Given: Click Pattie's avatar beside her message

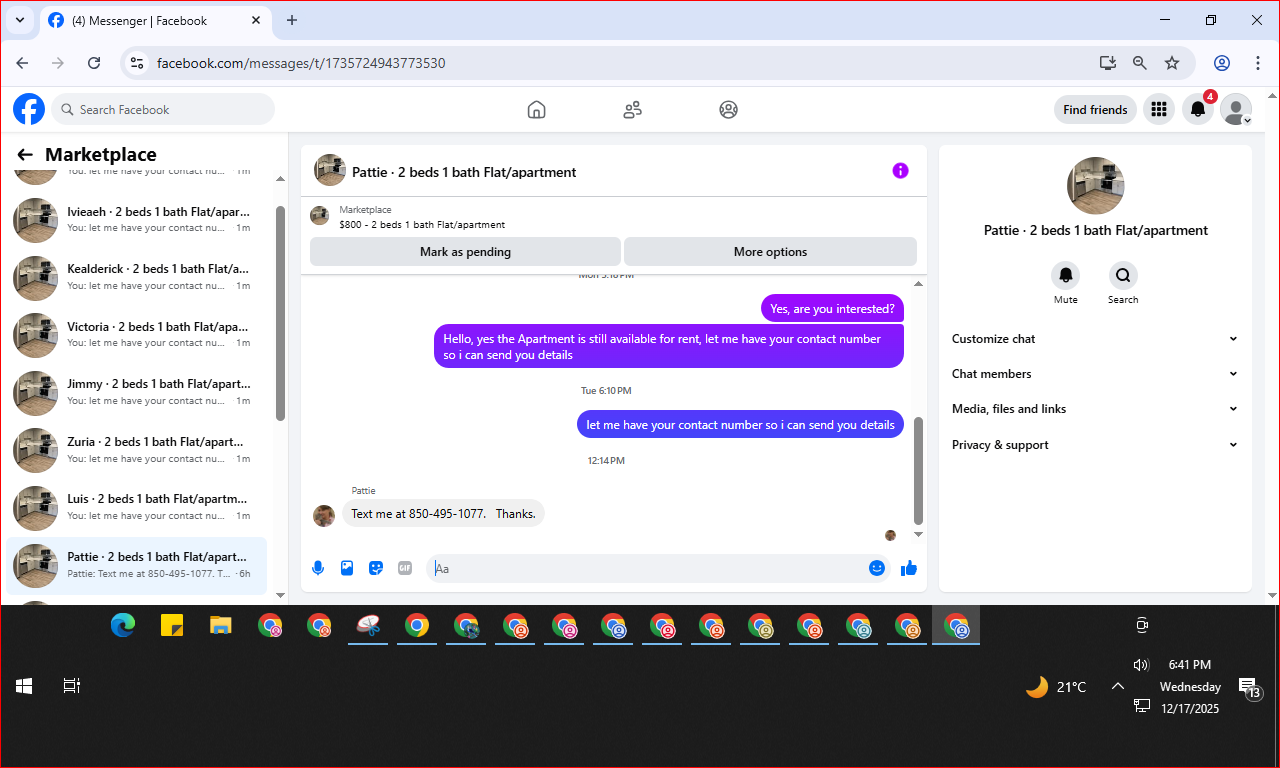Looking at the screenshot, I should 323,515.
